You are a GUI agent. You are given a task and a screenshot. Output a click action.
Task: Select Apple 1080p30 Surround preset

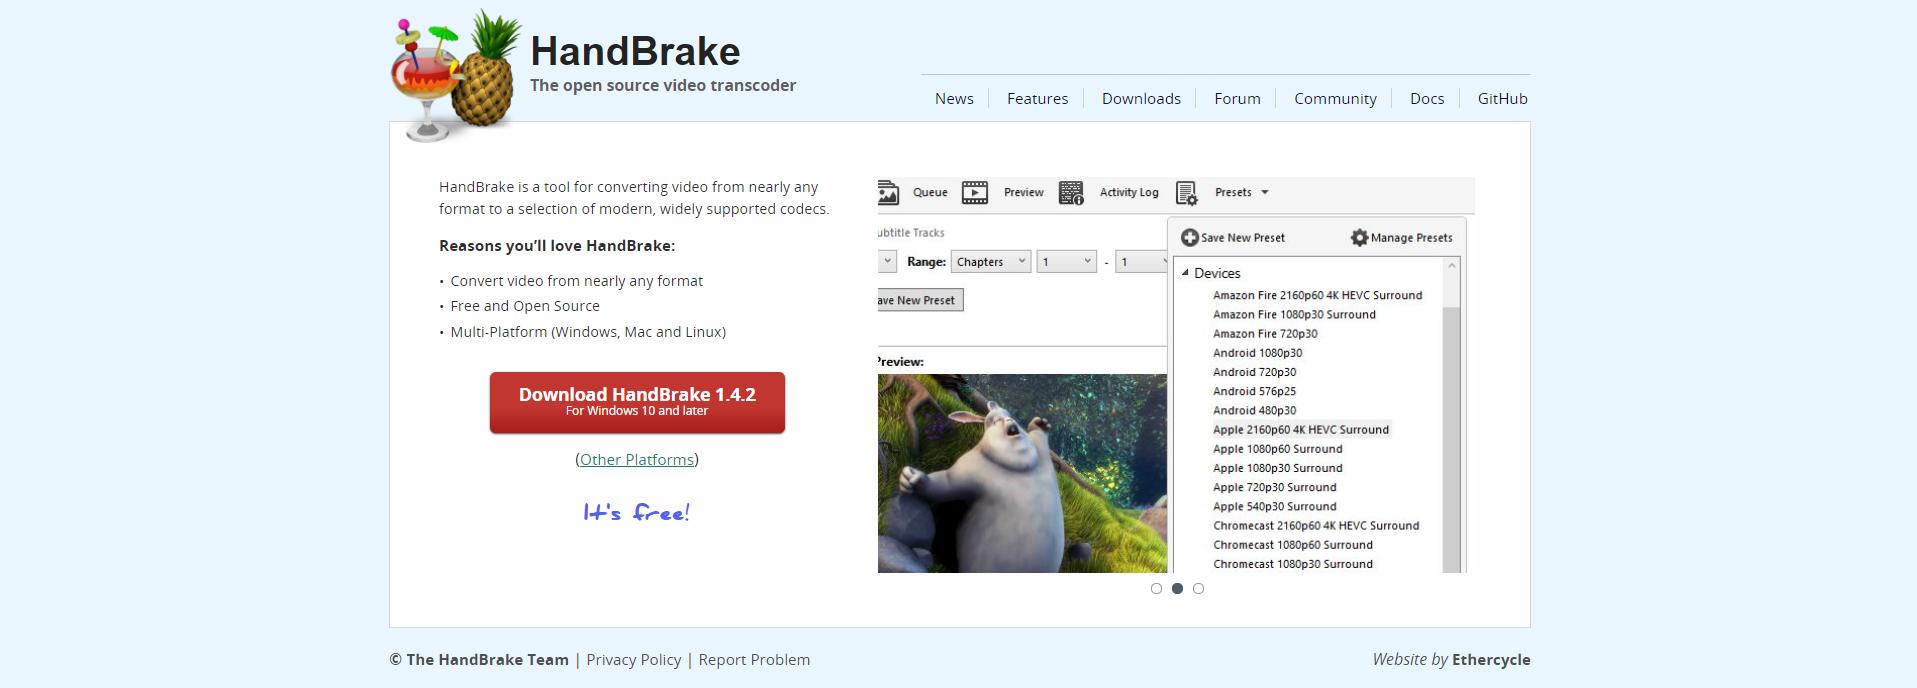tap(1277, 468)
